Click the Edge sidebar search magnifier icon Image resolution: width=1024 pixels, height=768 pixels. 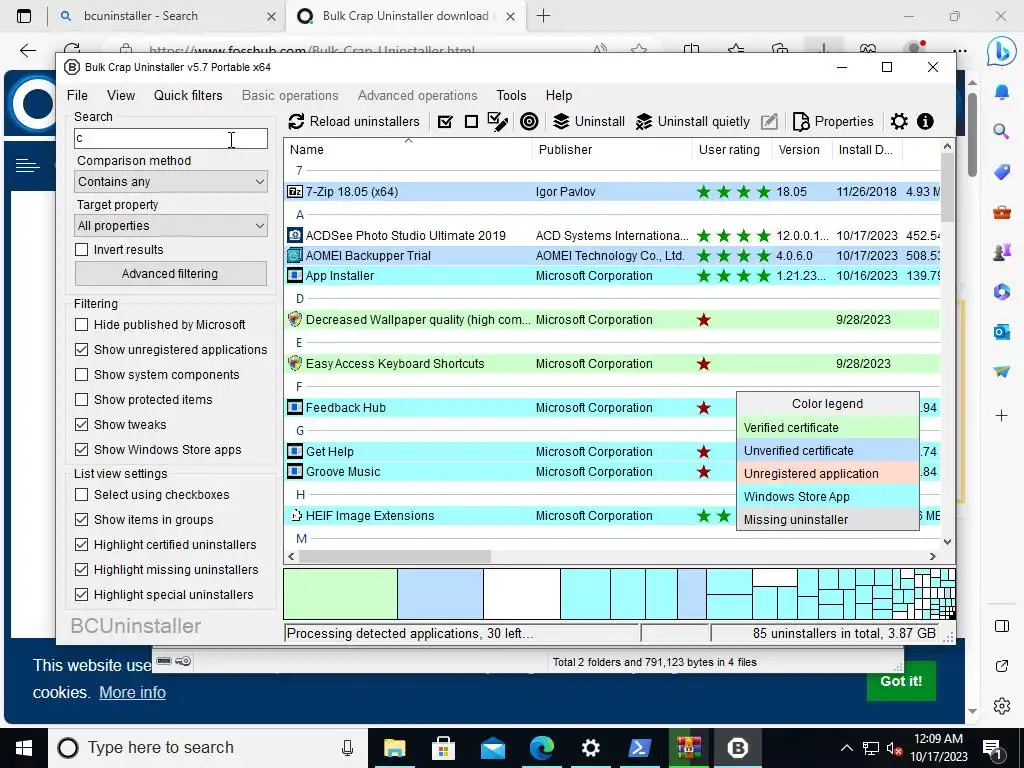tap(1001, 131)
